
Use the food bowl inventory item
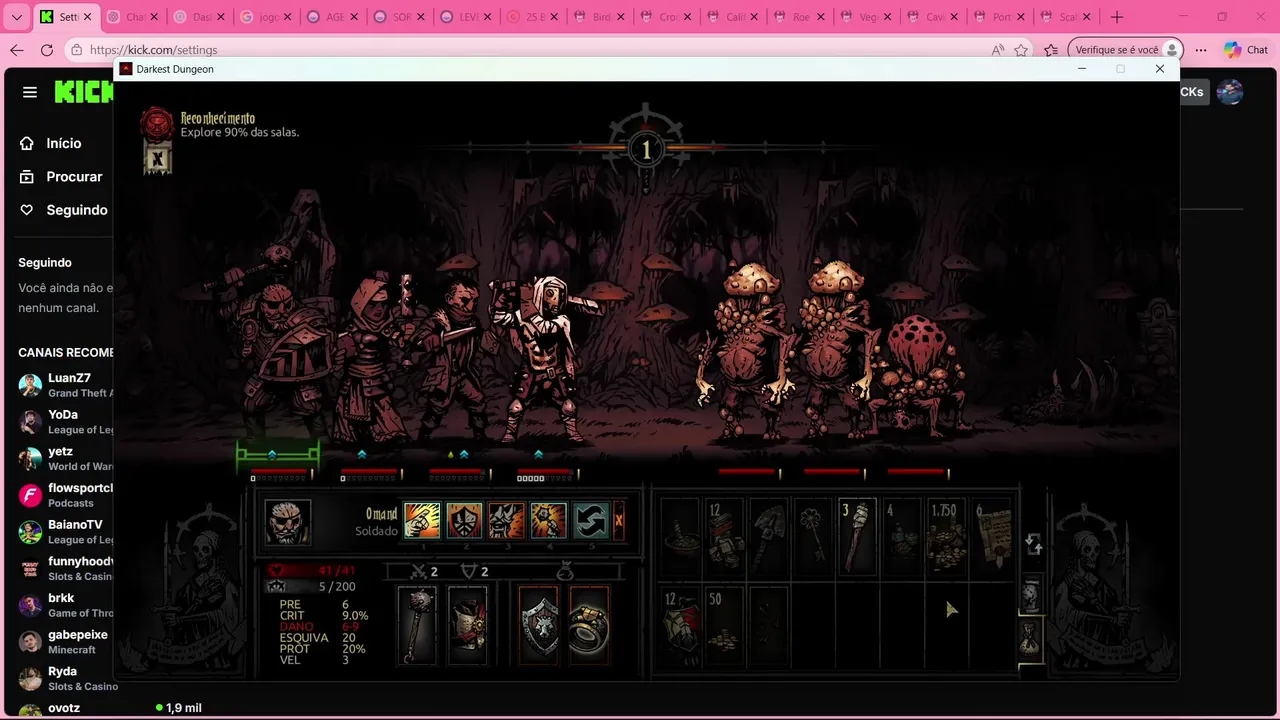[x=681, y=536]
